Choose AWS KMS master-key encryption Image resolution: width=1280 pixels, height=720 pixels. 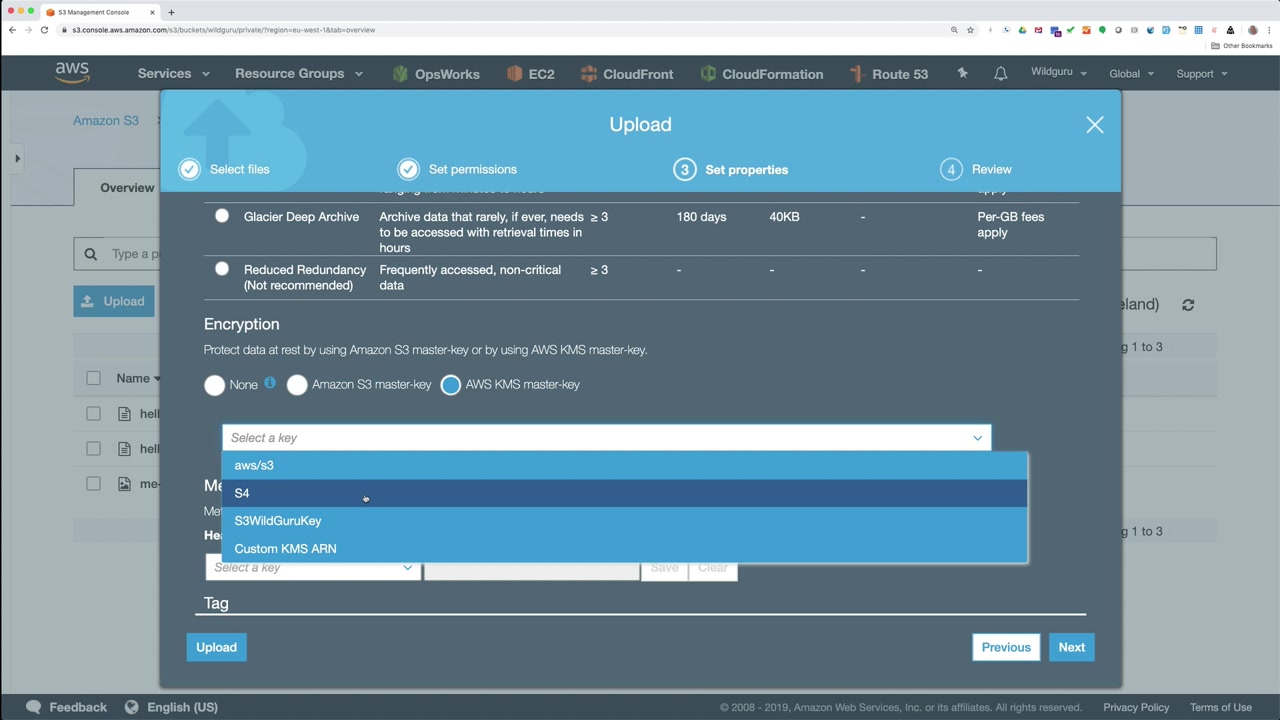(451, 385)
